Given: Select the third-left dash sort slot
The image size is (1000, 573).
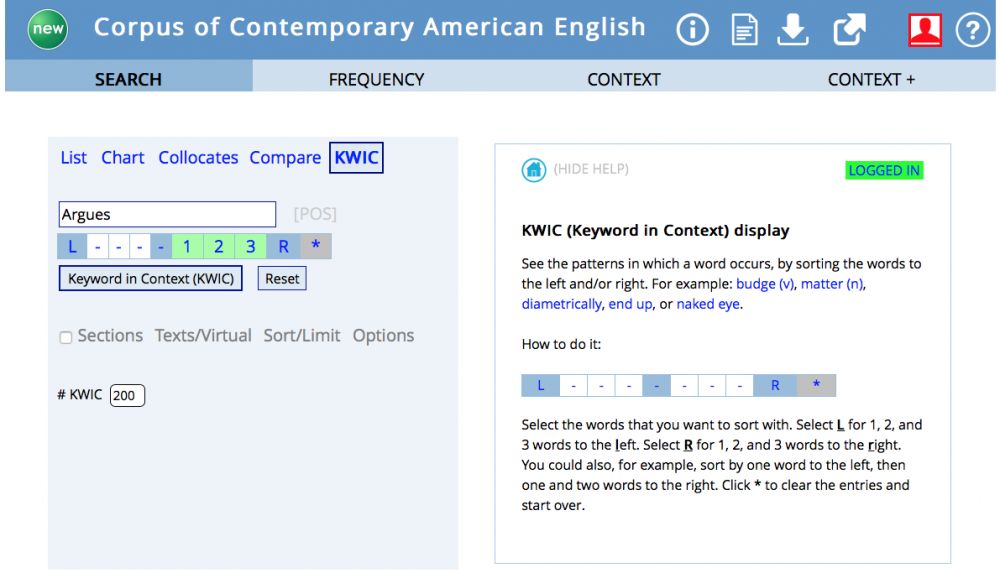Looking at the screenshot, I should (98, 246).
